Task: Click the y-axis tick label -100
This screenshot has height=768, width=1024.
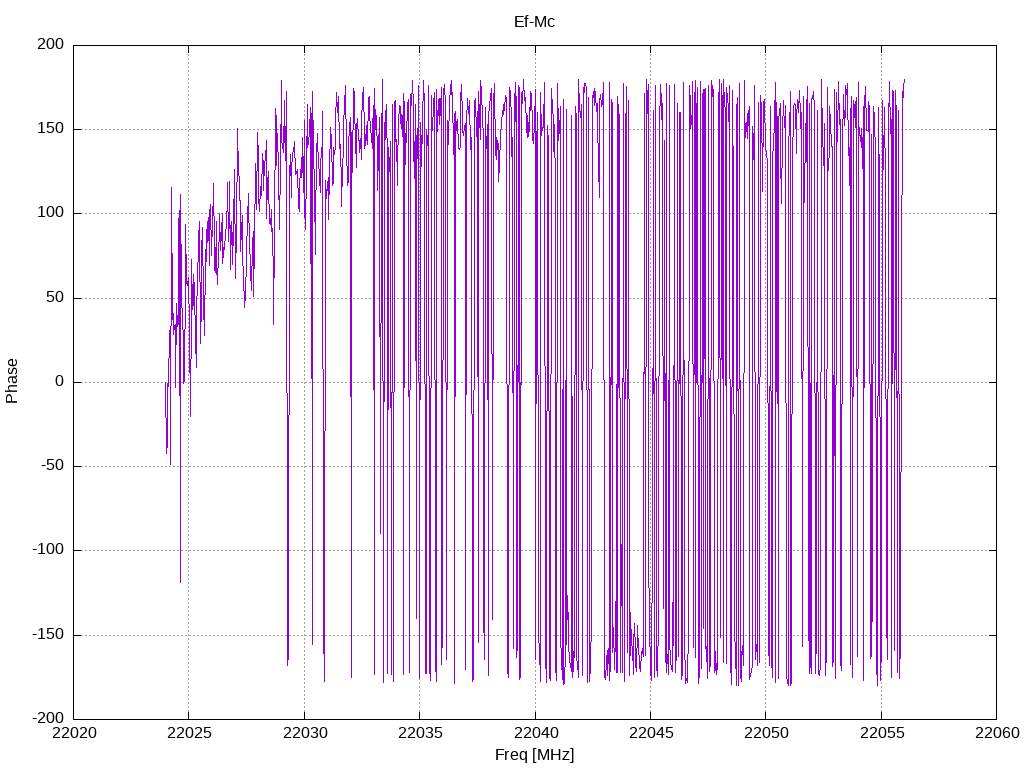Action: pos(48,550)
